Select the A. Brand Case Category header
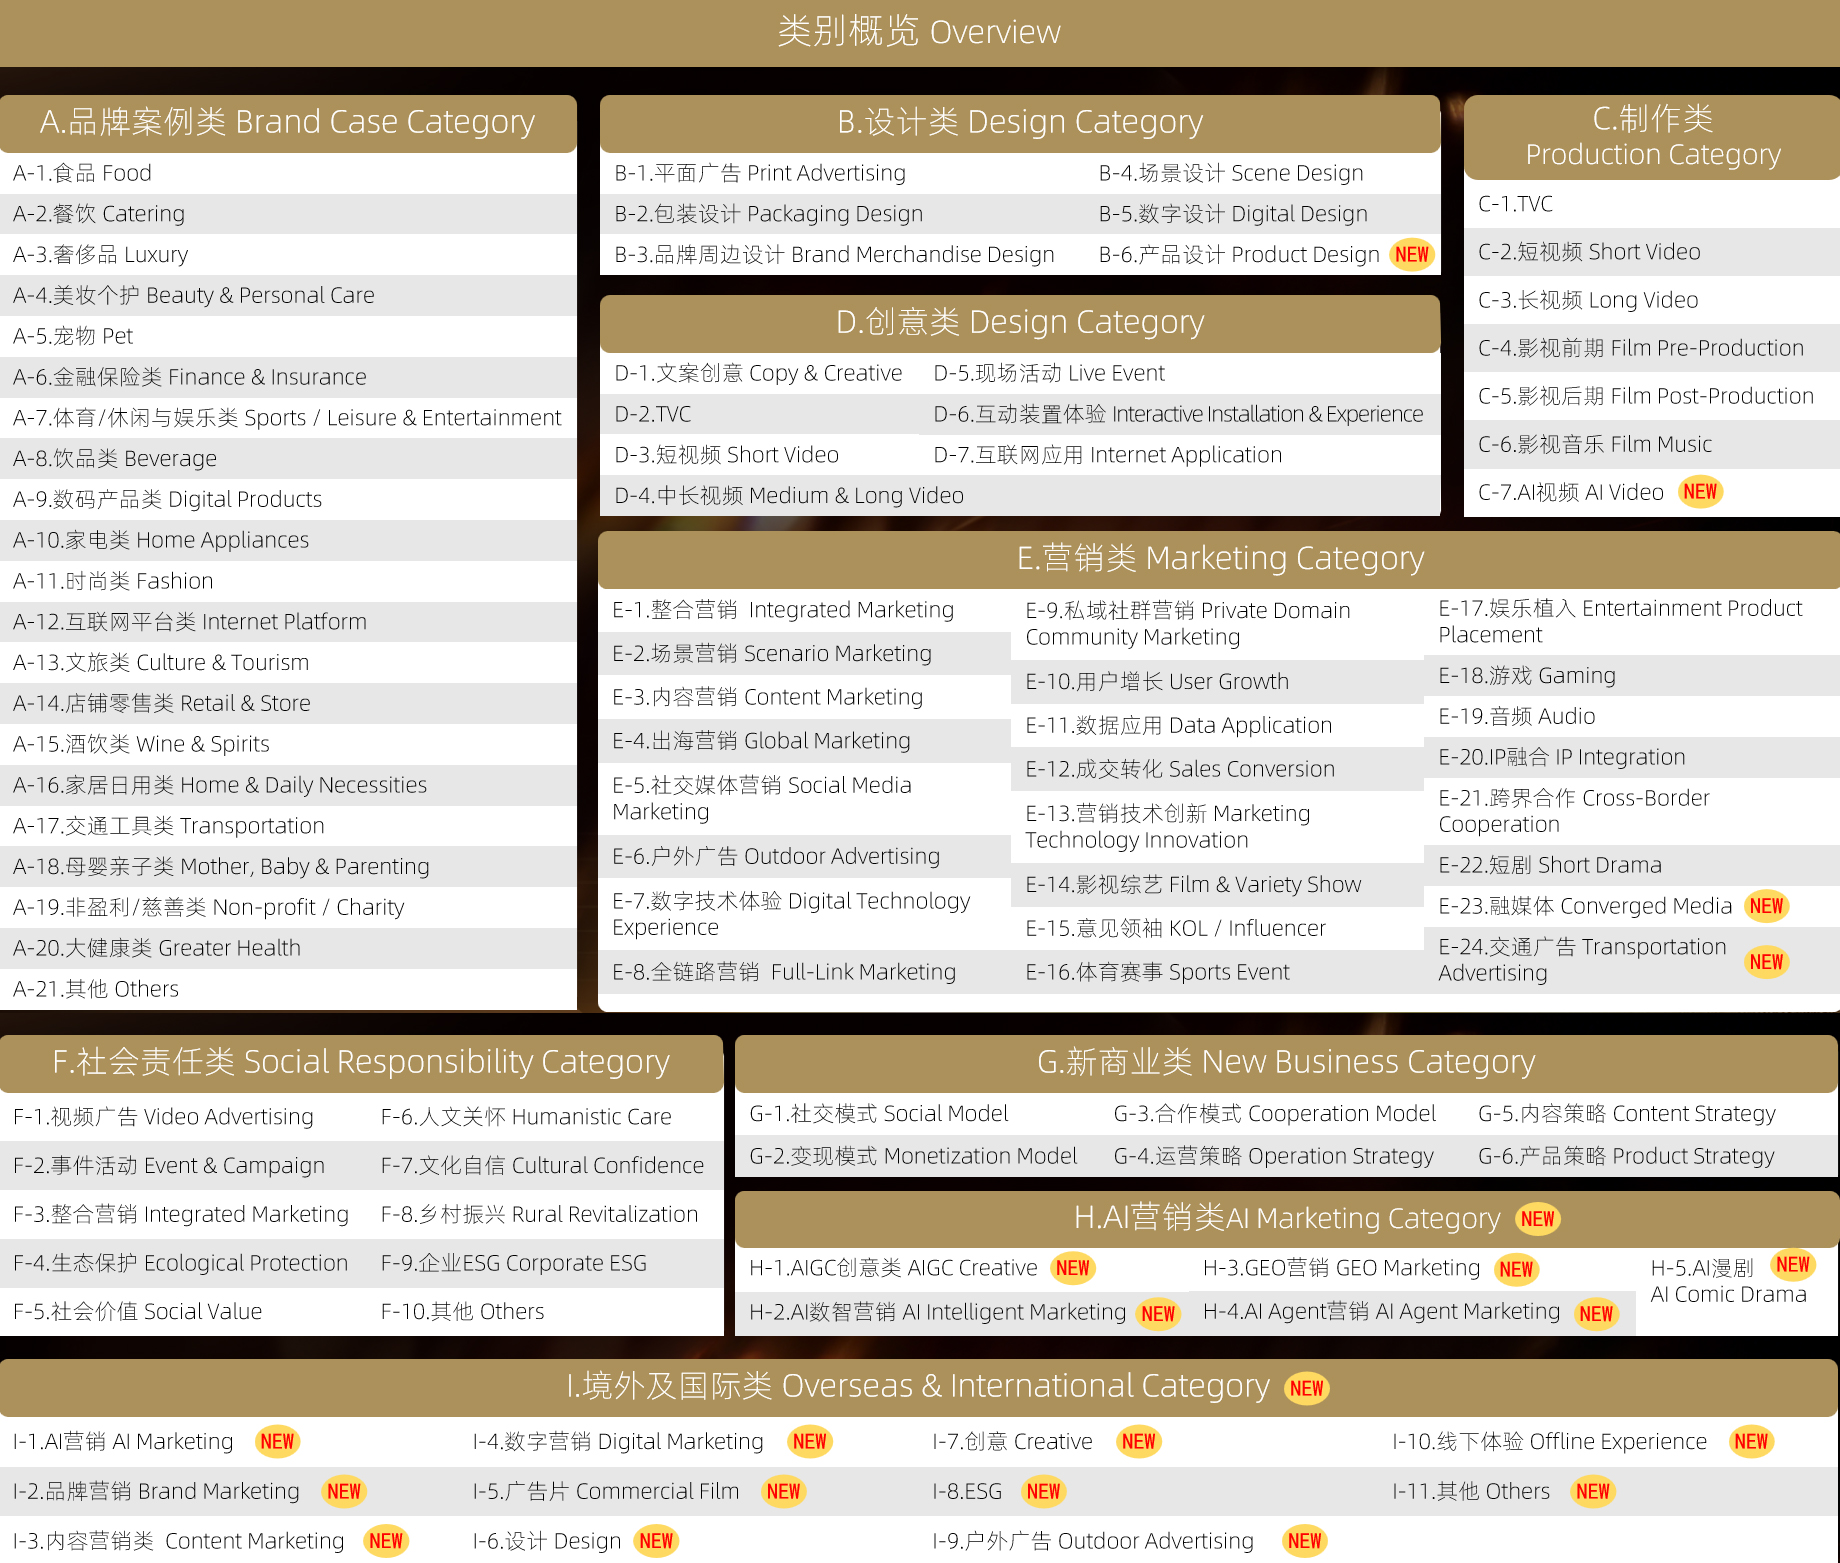Viewport: 1840px width, 1563px height. coord(288,122)
